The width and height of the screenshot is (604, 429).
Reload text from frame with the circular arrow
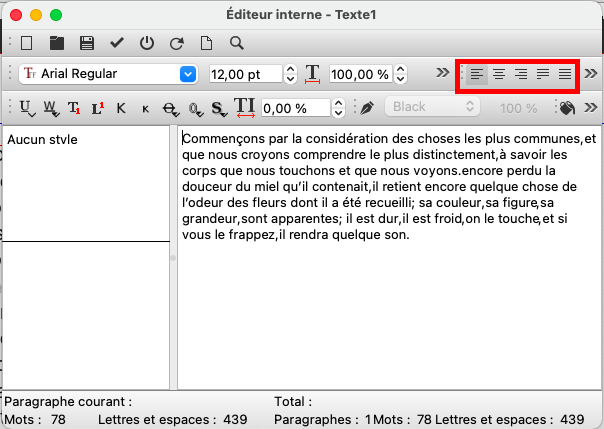click(177, 43)
